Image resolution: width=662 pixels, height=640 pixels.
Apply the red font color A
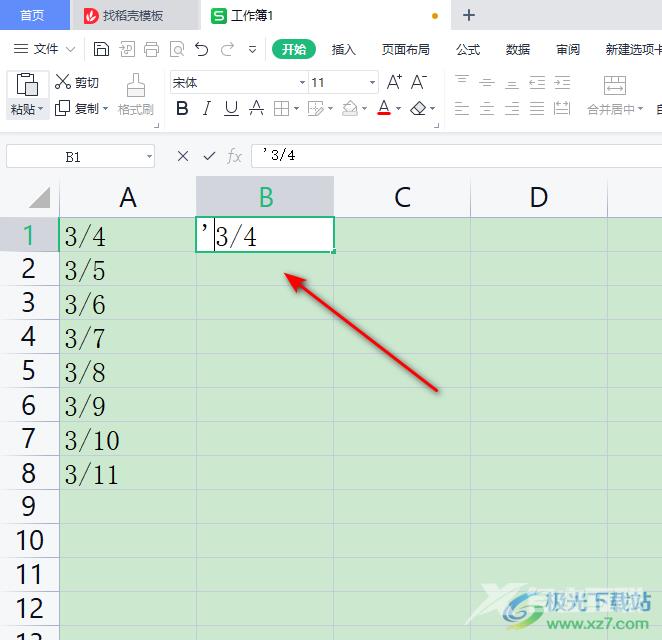[x=384, y=108]
